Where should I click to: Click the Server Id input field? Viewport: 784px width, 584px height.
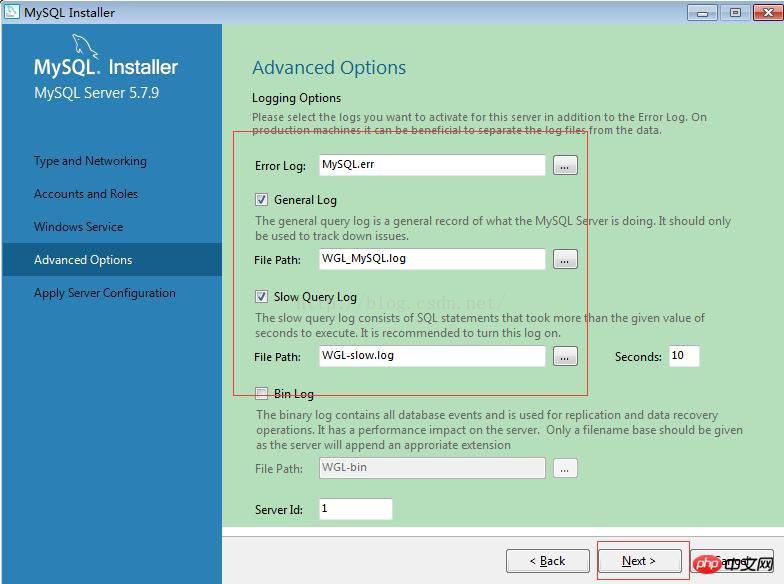pos(356,508)
